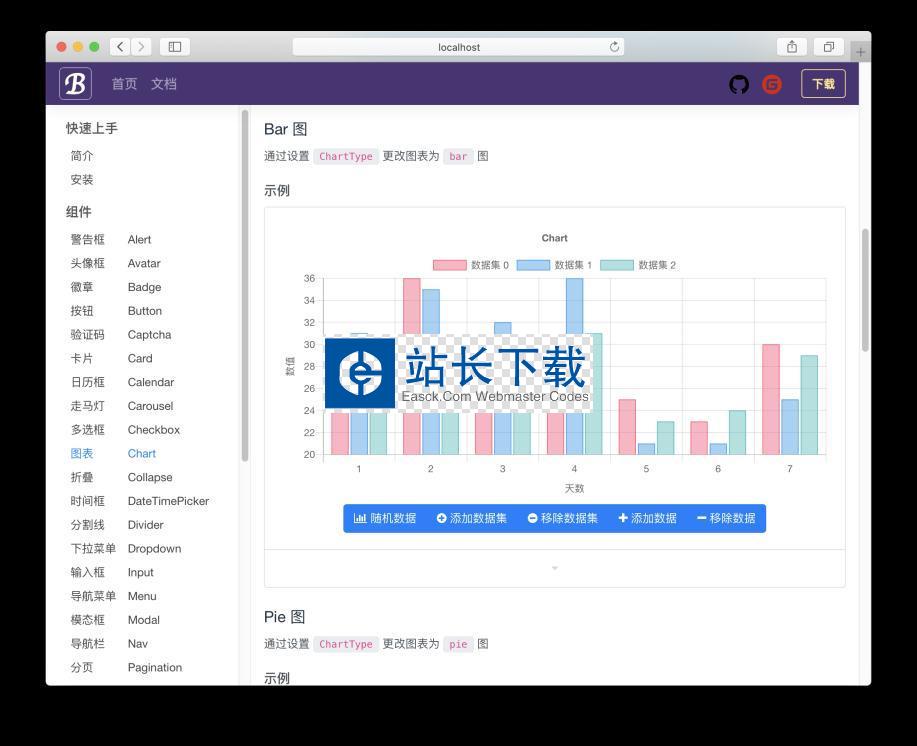Go to 首页 in top navigation
The width and height of the screenshot is (917, 746).
(124, 84)
